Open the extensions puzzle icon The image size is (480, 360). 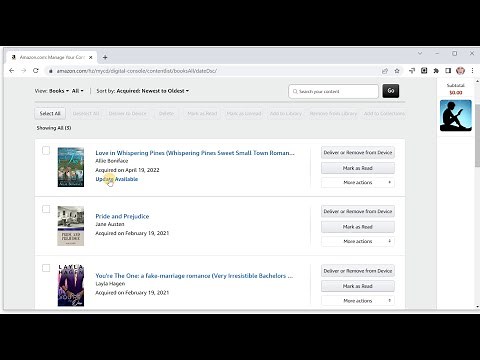tap(436, 71)
